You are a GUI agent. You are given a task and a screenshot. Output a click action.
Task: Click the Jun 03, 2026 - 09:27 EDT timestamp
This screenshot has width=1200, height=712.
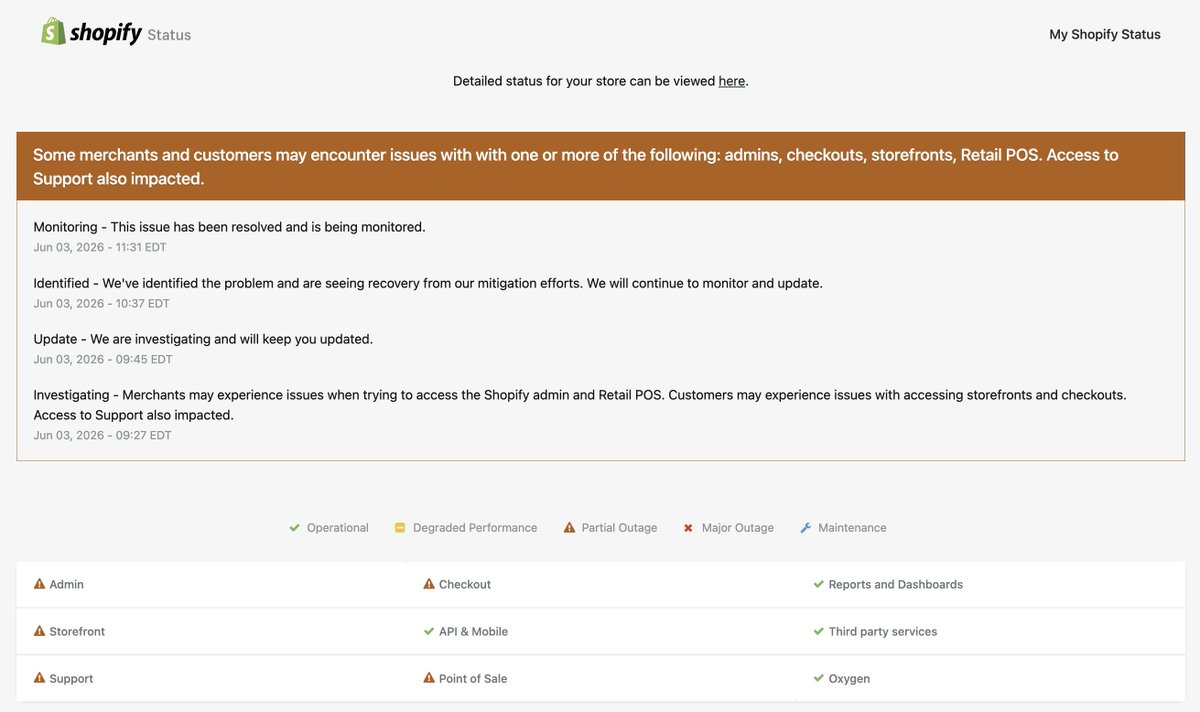coord(102,435)
